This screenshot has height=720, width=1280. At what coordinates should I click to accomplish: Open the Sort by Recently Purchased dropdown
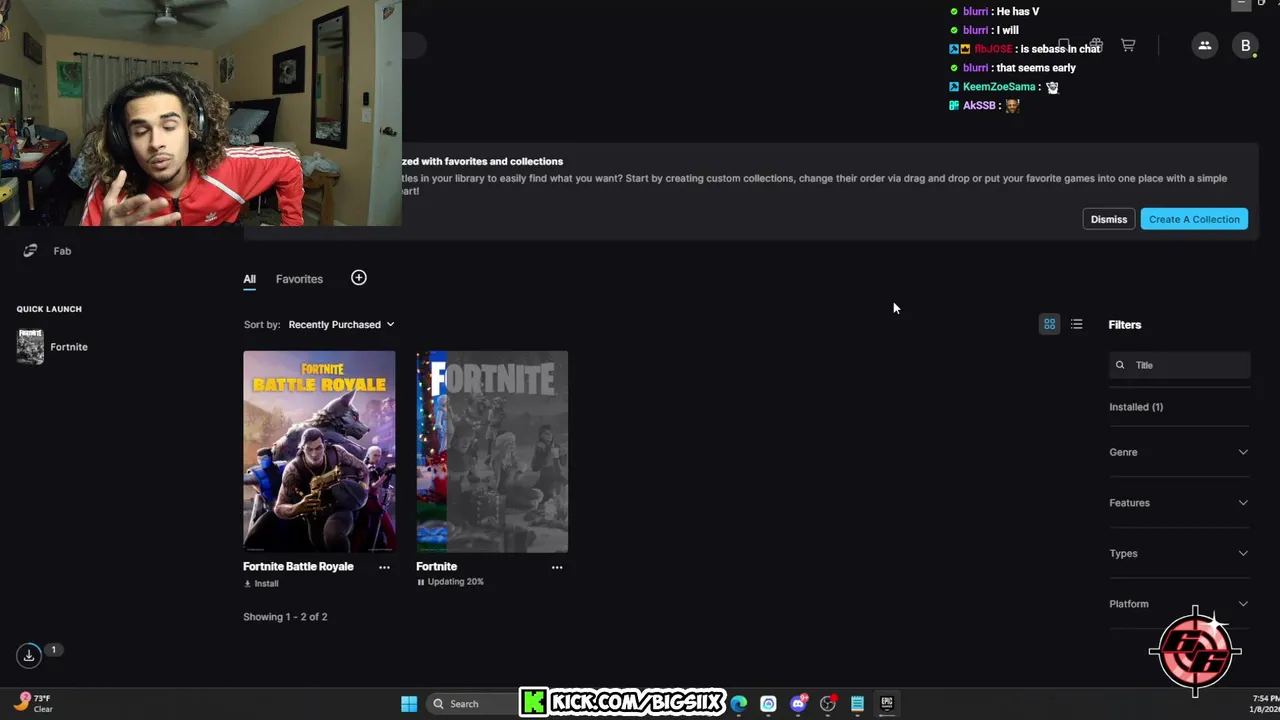pyautogui.click(x=341, y=324)
